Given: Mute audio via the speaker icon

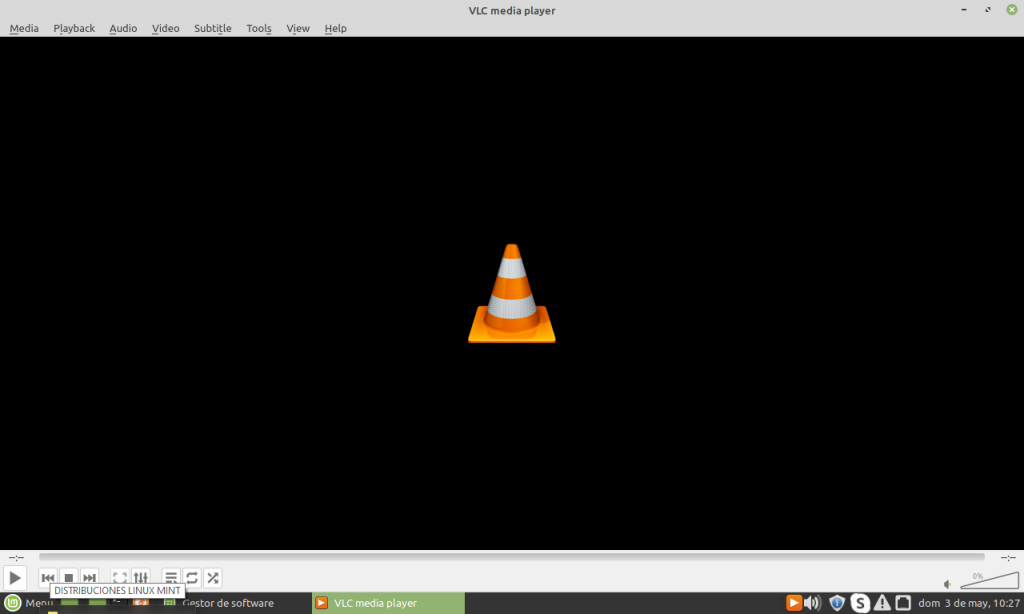Looking at the screenshot, I should point(948,584).
